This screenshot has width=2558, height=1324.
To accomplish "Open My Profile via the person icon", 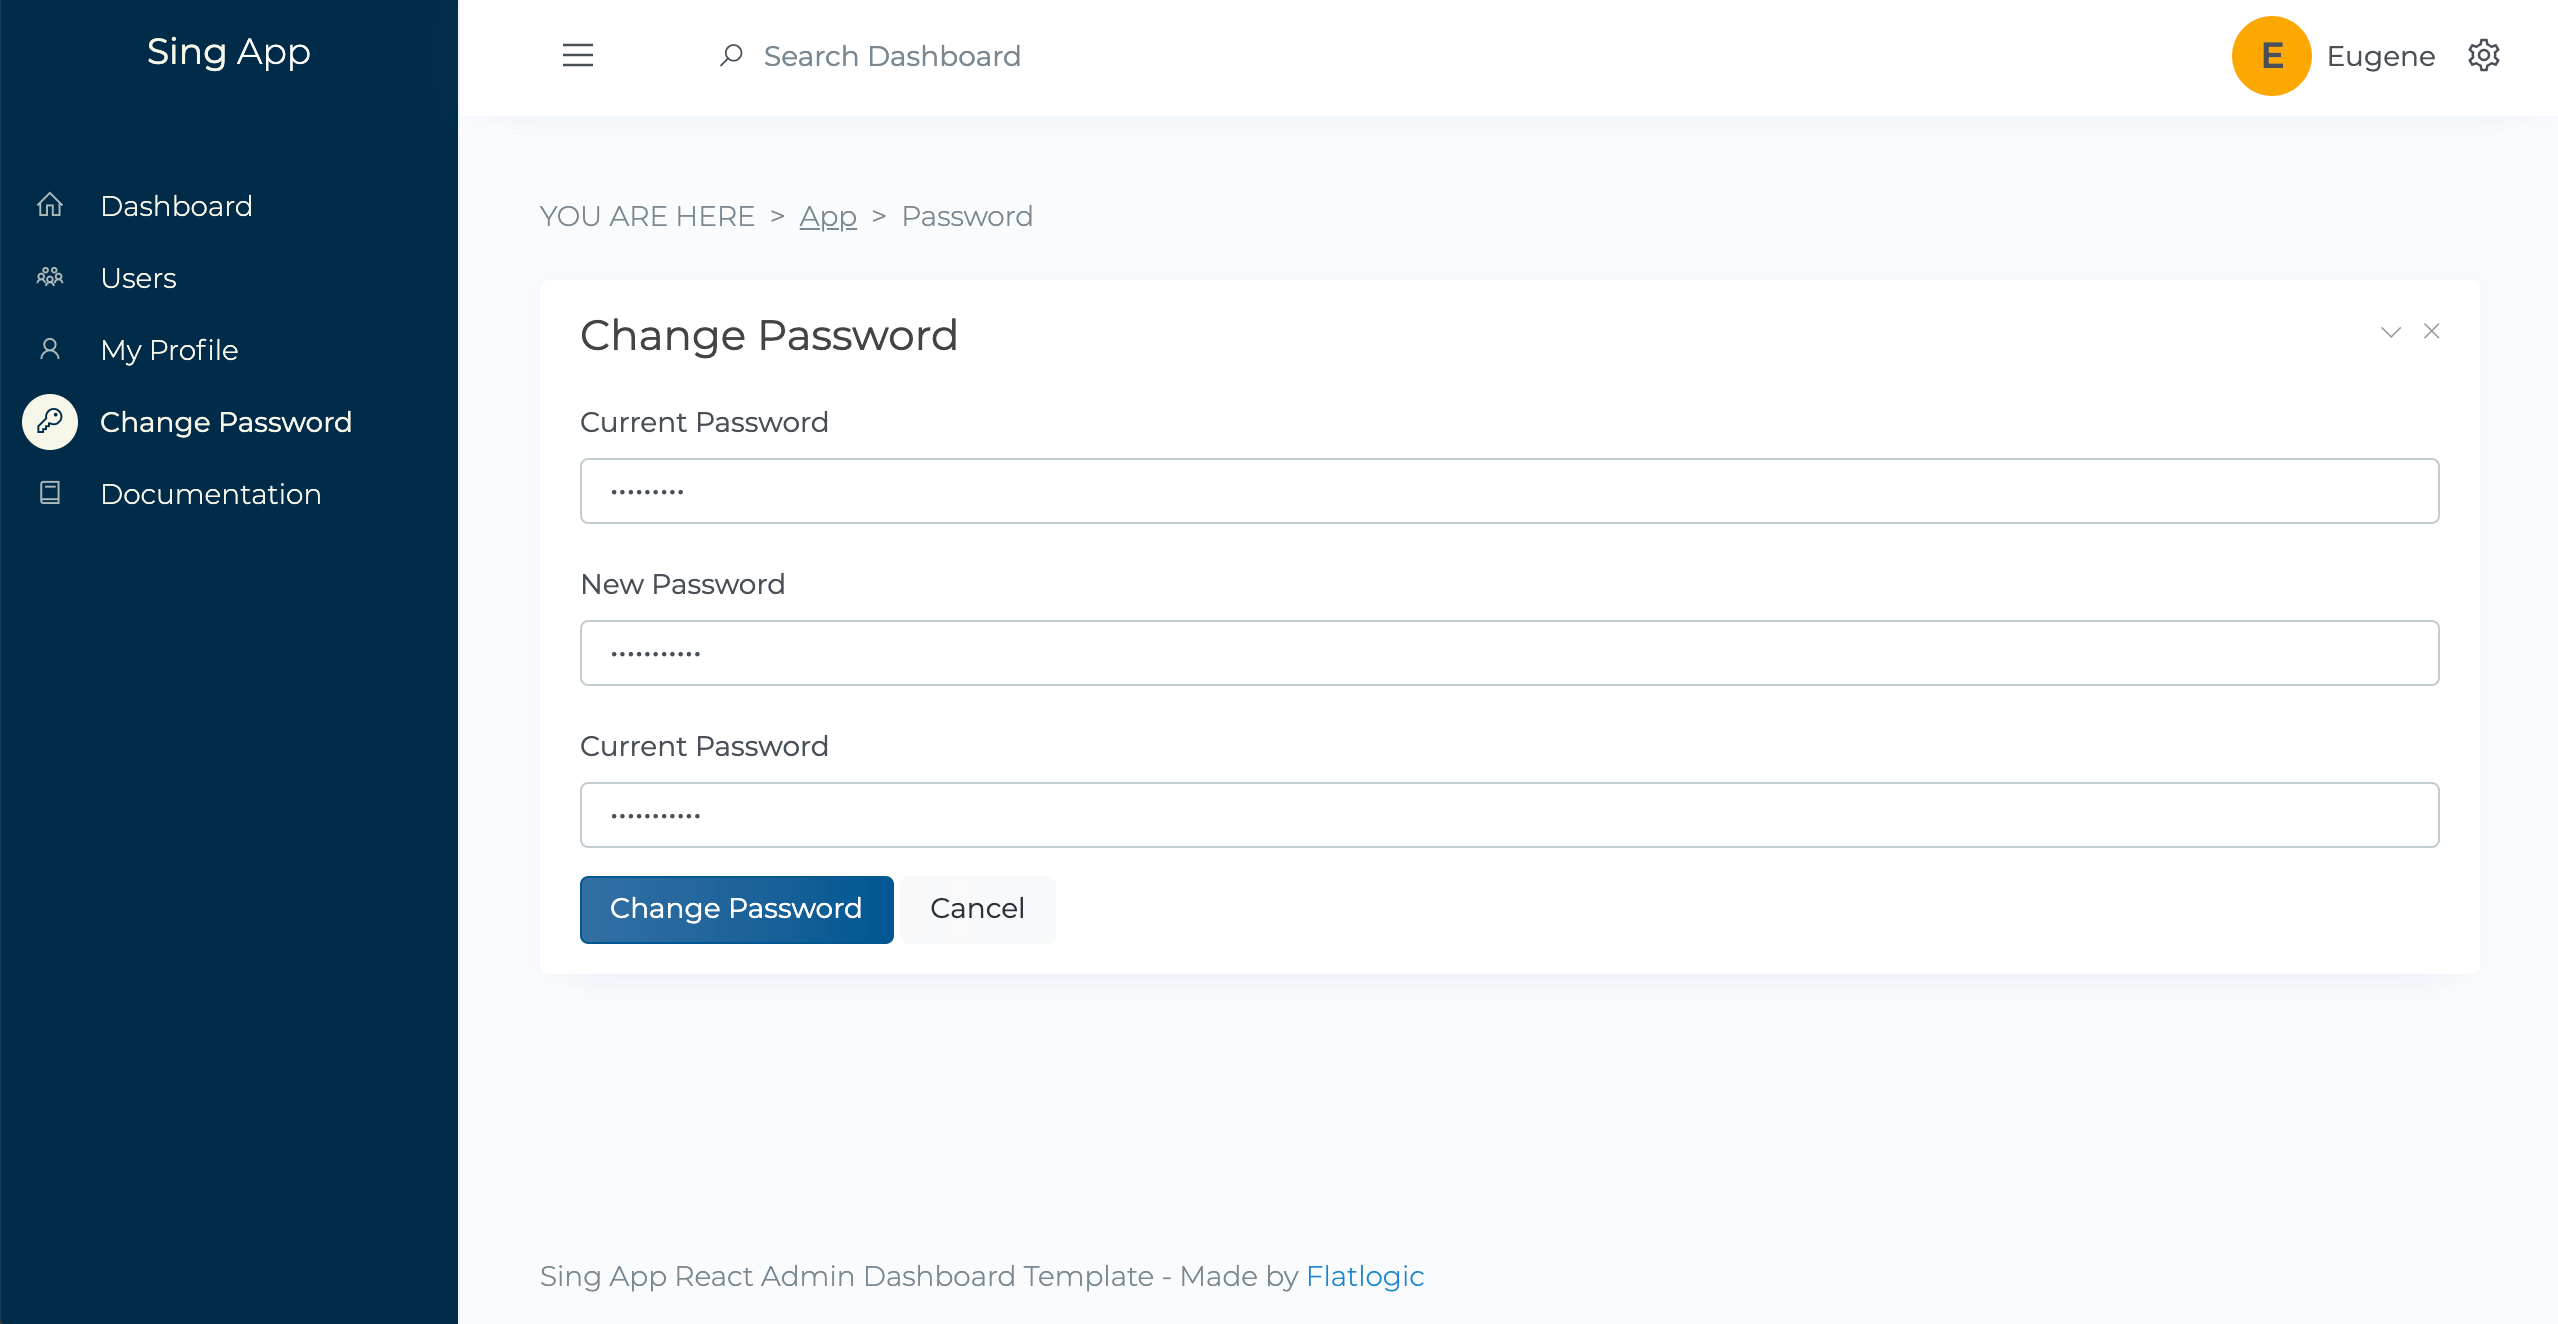I will (50, 349).
